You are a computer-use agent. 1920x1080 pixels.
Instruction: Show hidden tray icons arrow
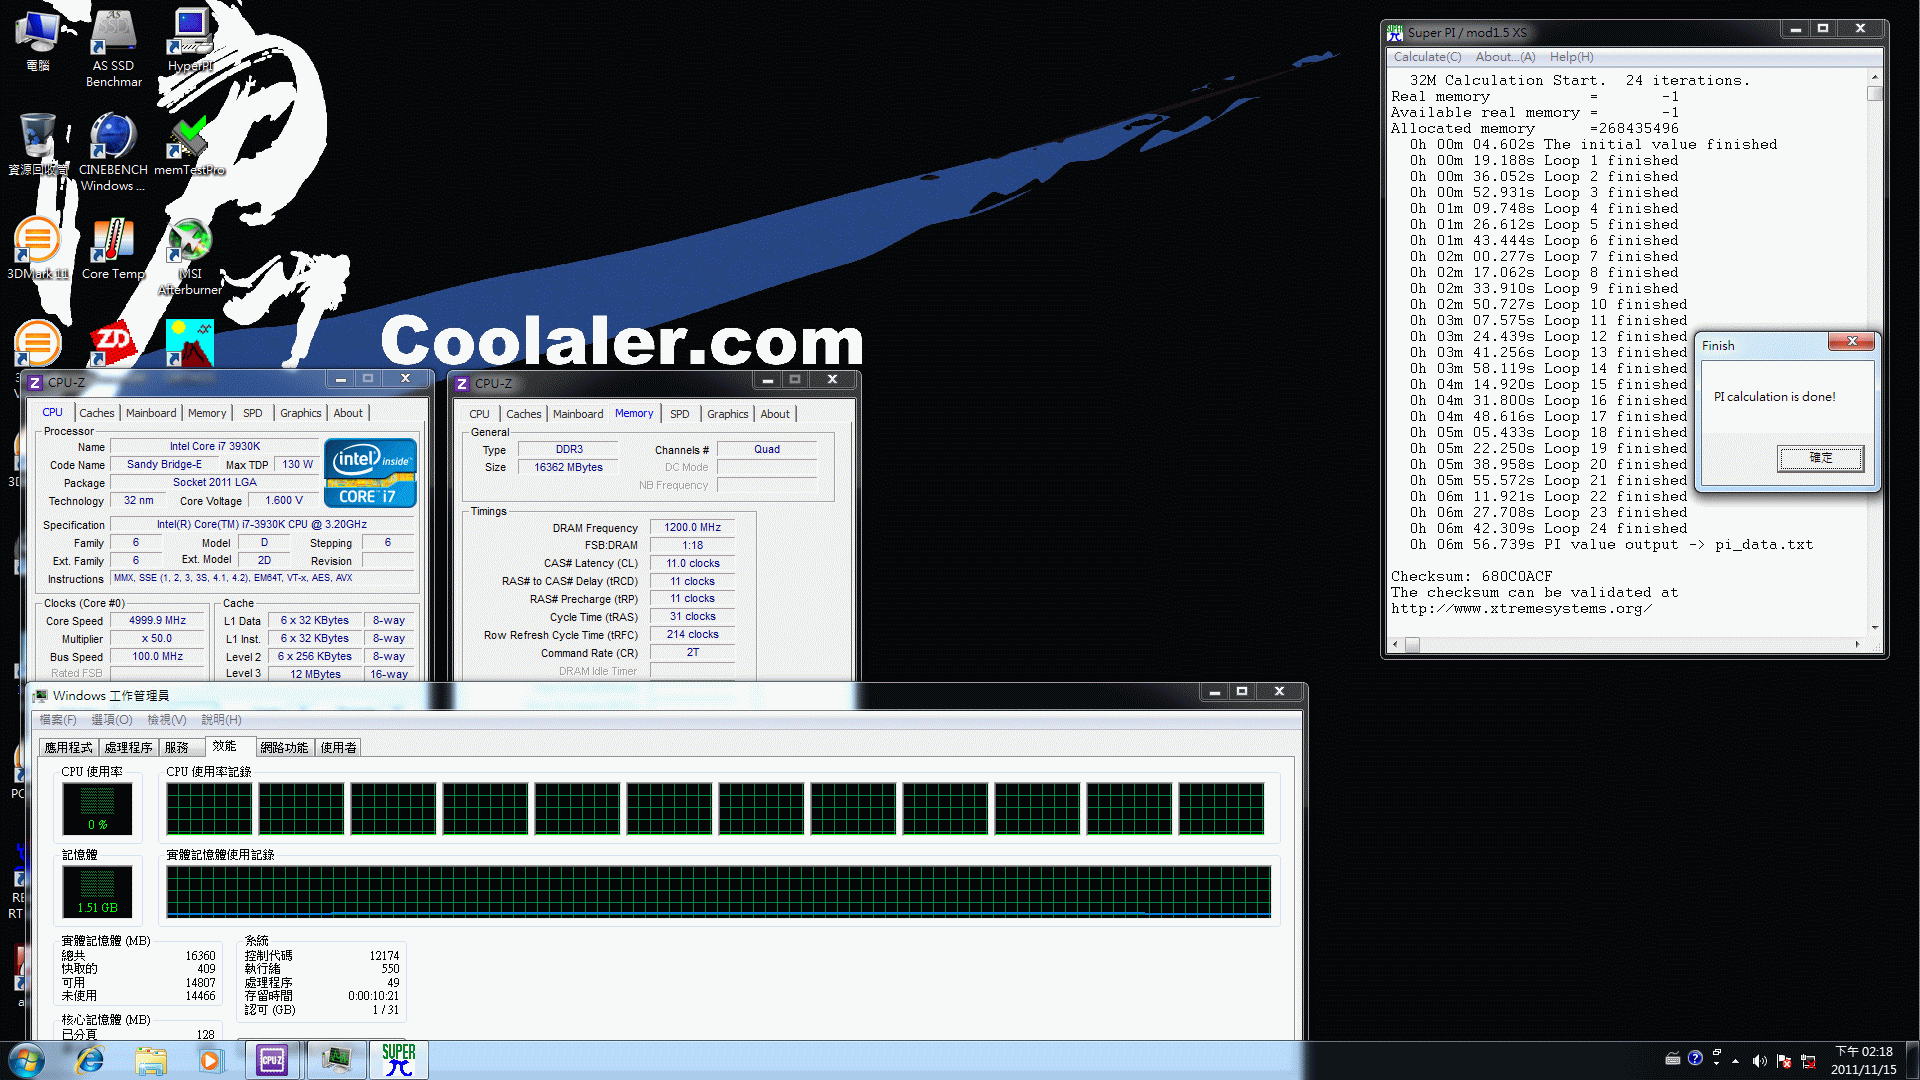tap(1735, 1061)
